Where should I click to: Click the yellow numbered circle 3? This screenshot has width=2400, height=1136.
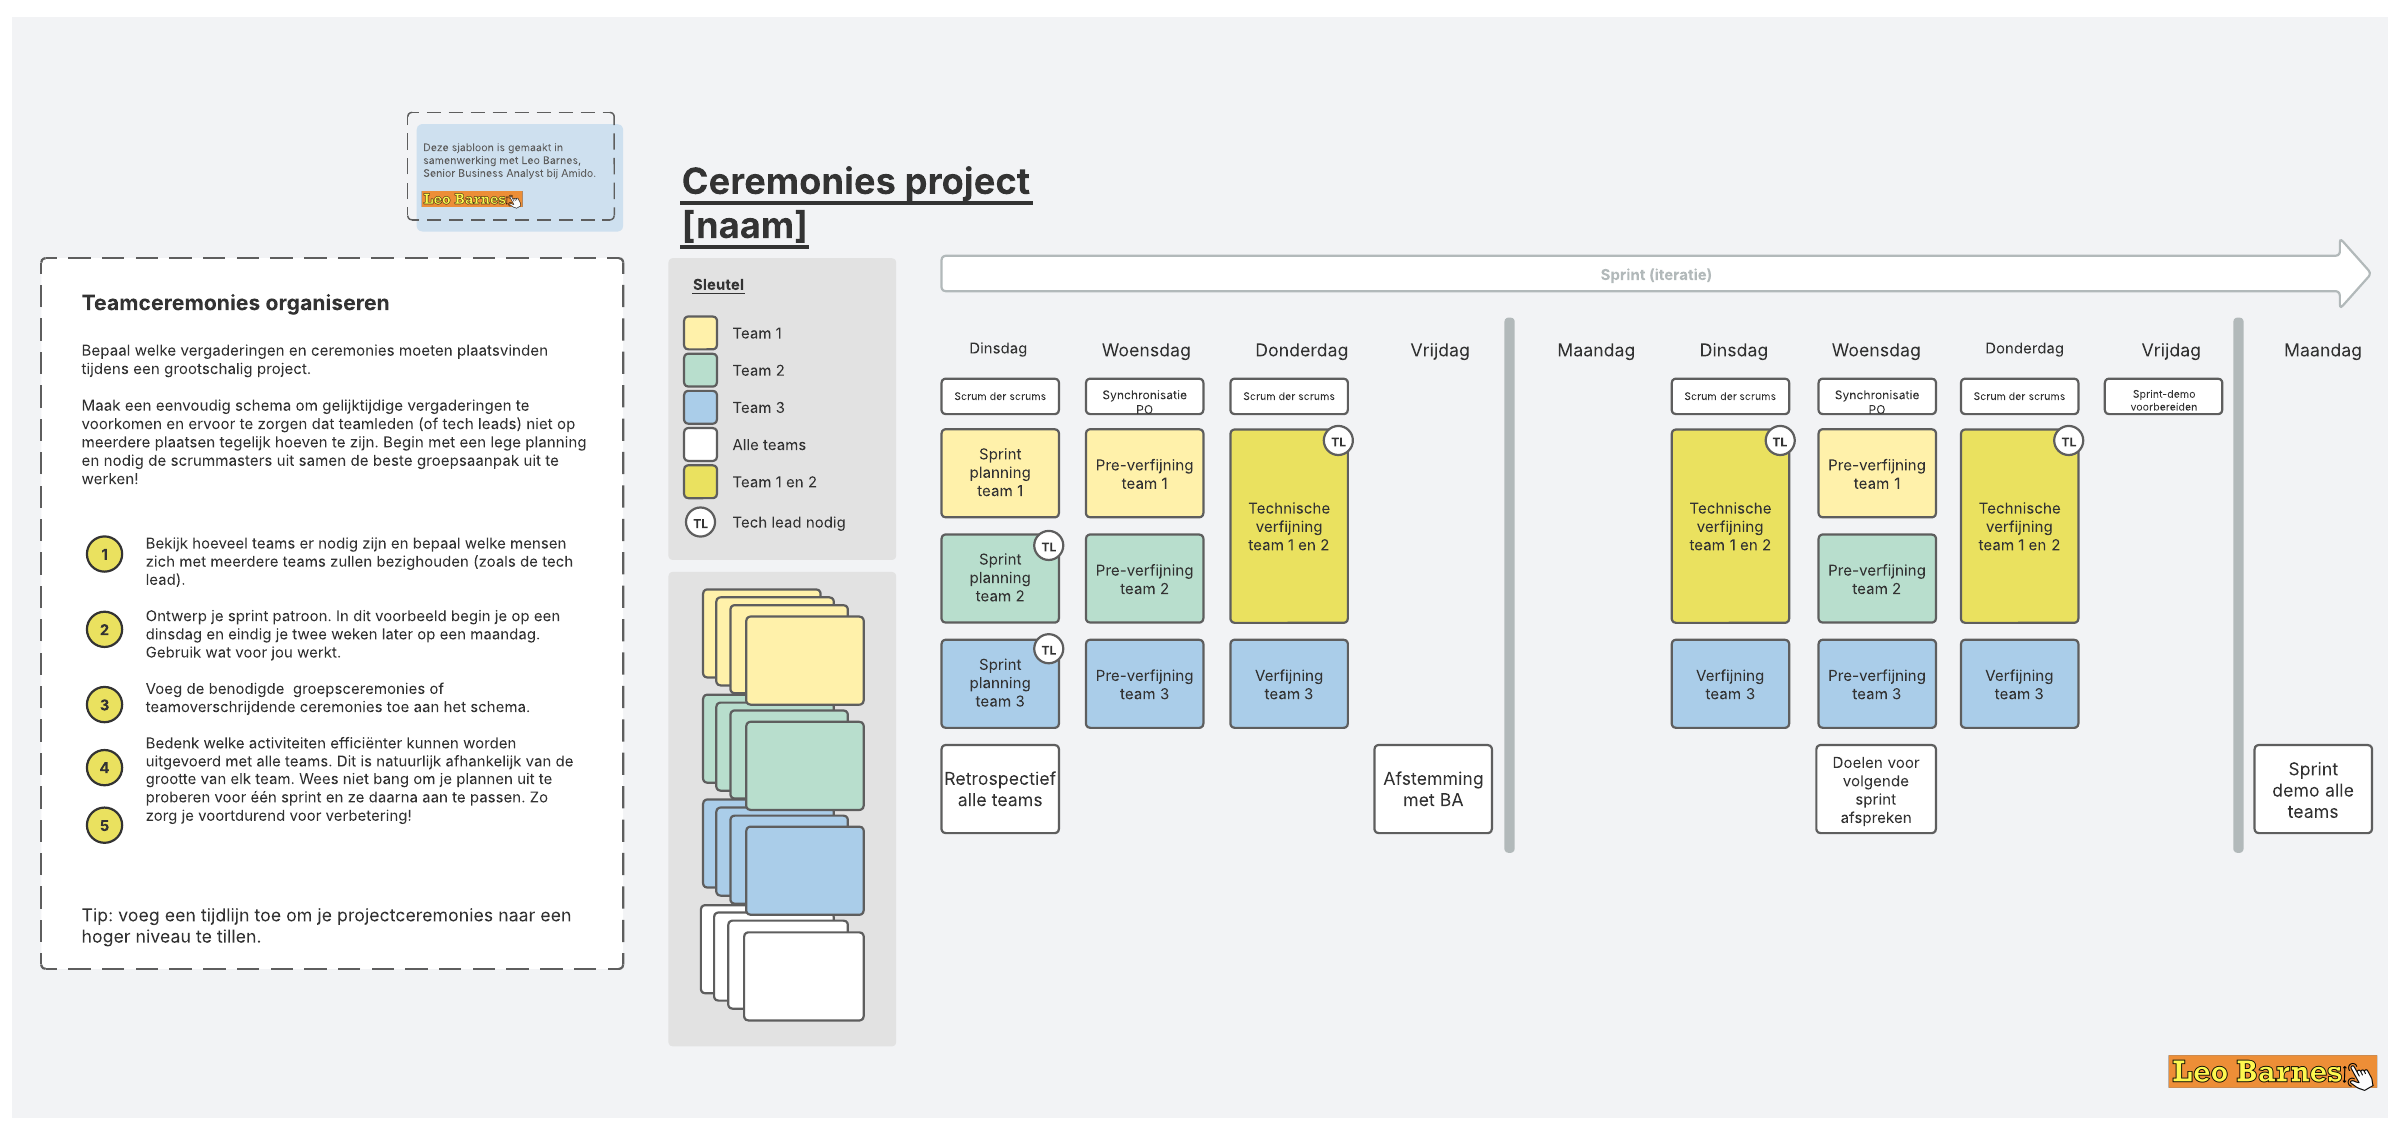tap(104, 704)
